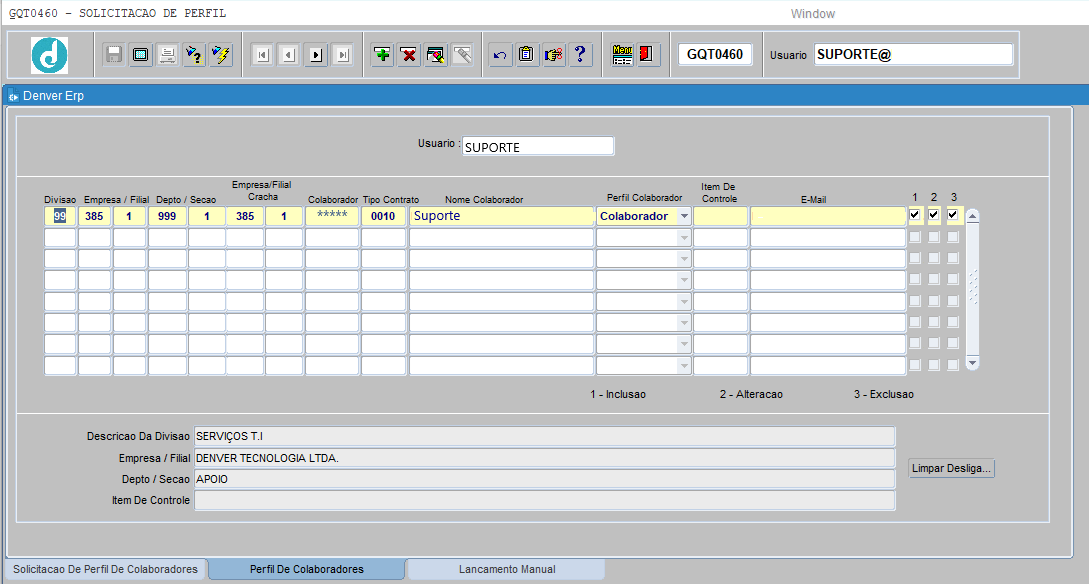The image size is (1089, 584).
Task: Click empty Item De Controle description field
Action: click(544, 500)
